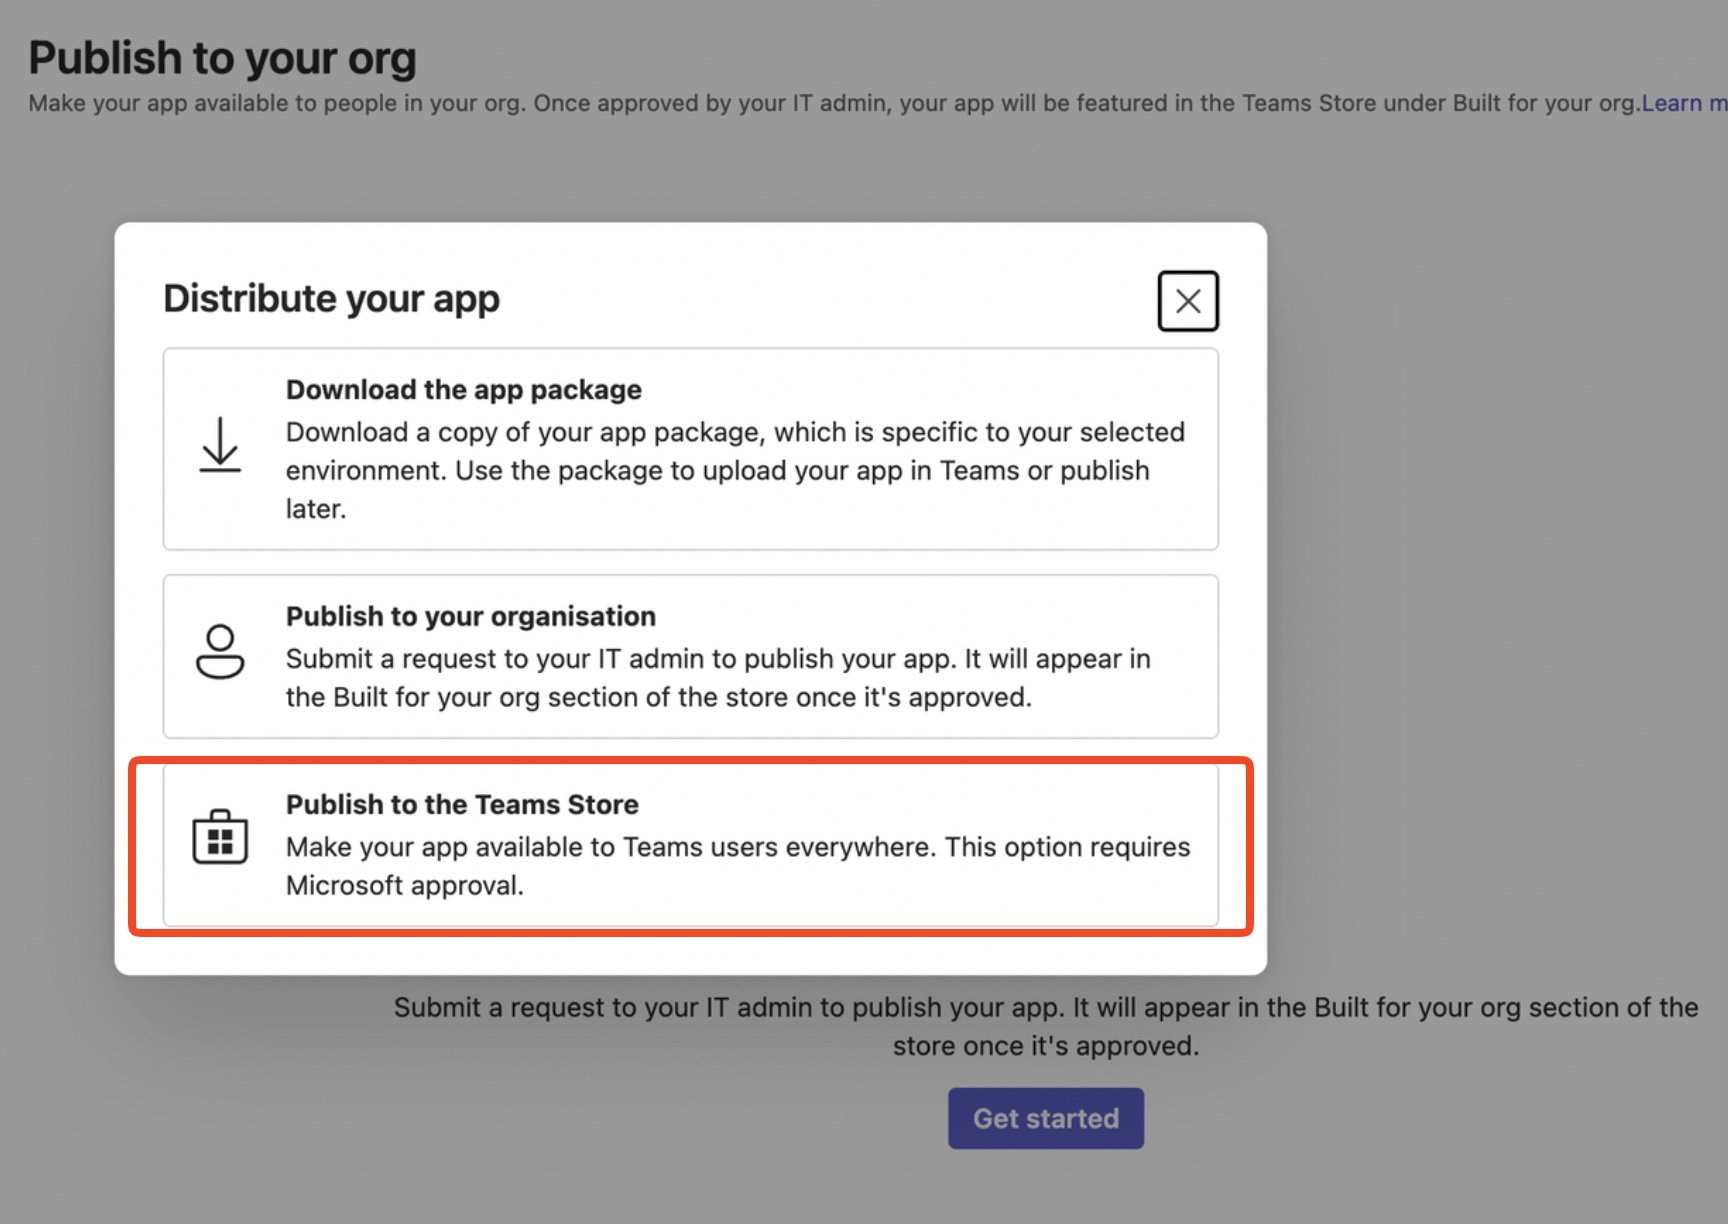Image resolution: width=1728 pixels, height=1224 pixels.
Task: Close the Distribute your app dialog
Action: click(x=1188, y=301)
